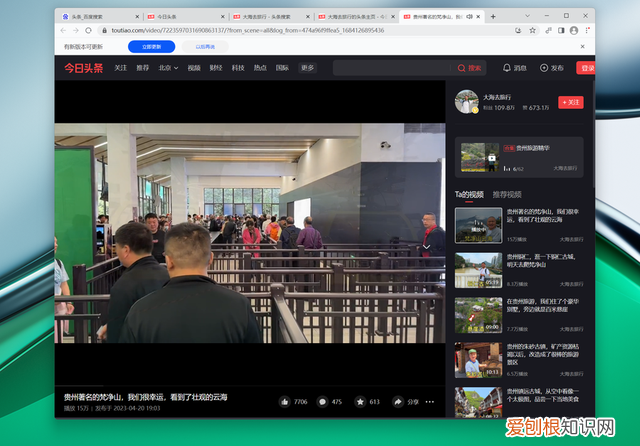The width and height of the screenshot is (640, 446).
Task: Click the 发布 publish plus icon
Action: (551, 68)
